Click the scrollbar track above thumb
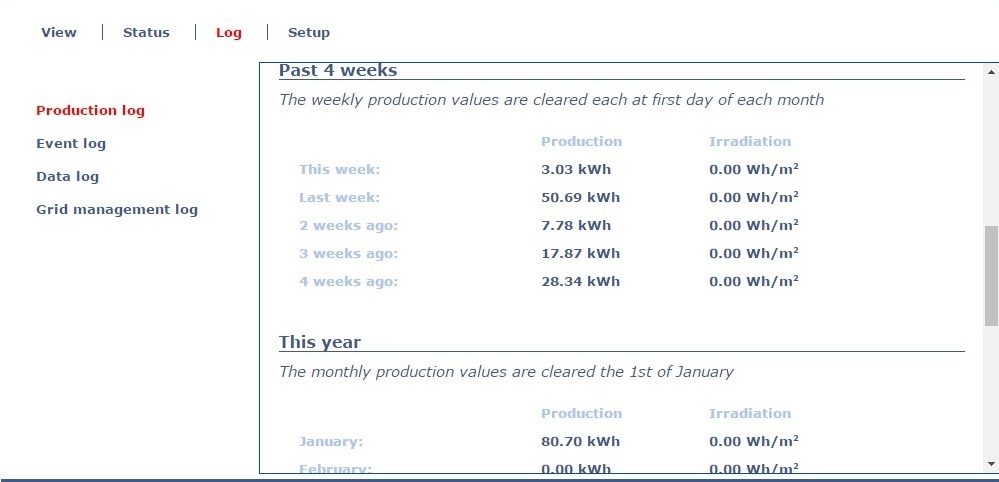This screenshot has width=999, height=482. [x=991, y=152]
